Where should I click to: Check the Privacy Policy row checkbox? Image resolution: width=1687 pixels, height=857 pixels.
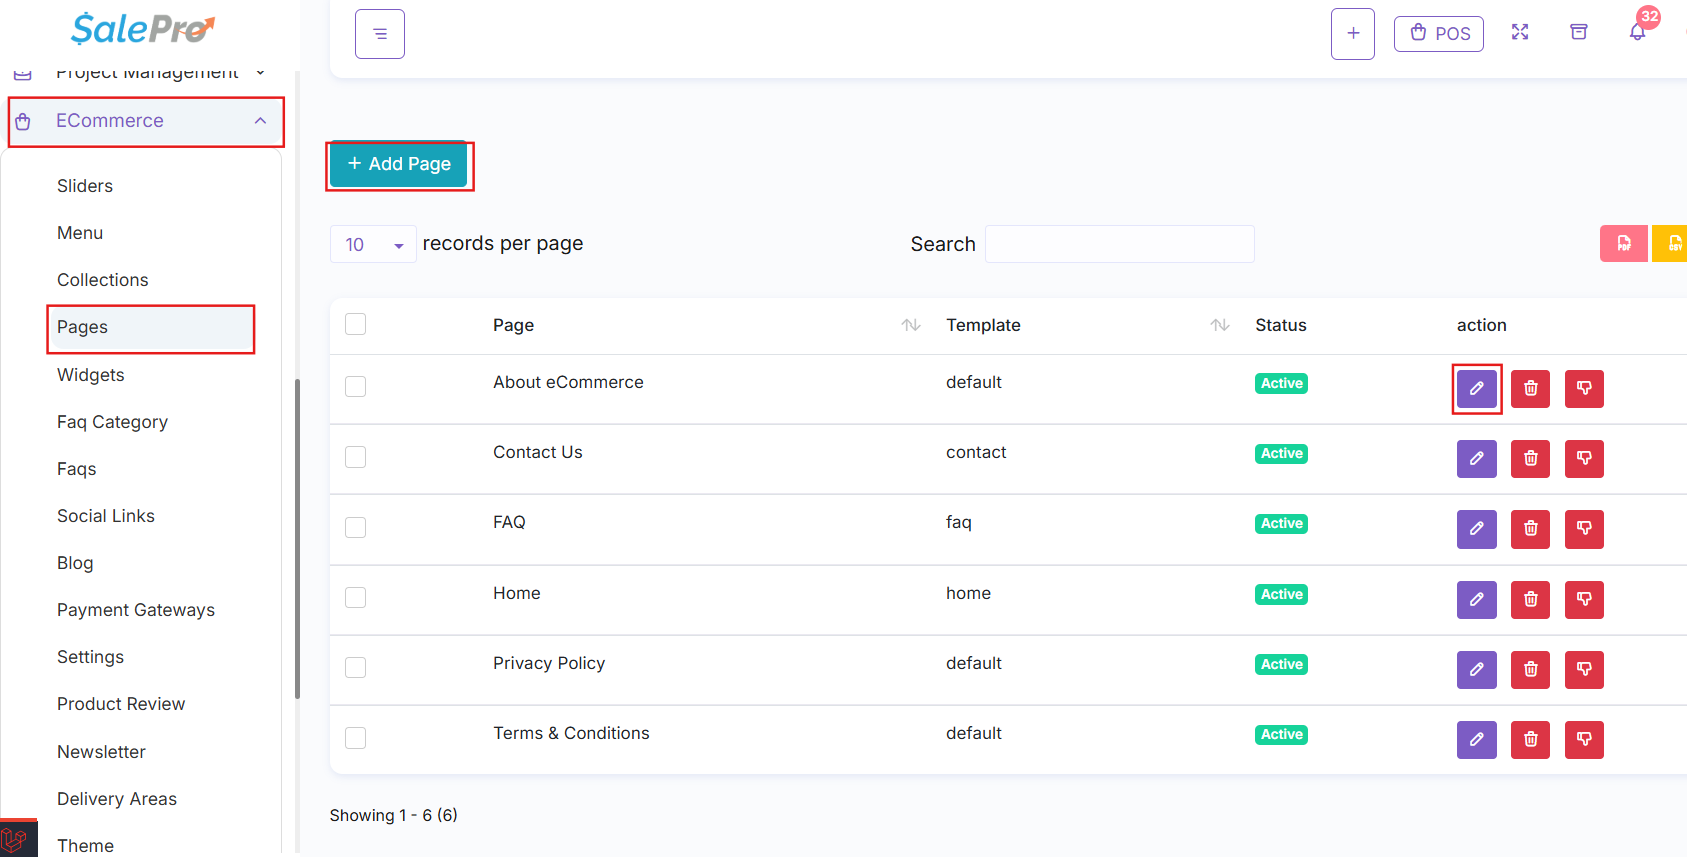pos(355,667)
